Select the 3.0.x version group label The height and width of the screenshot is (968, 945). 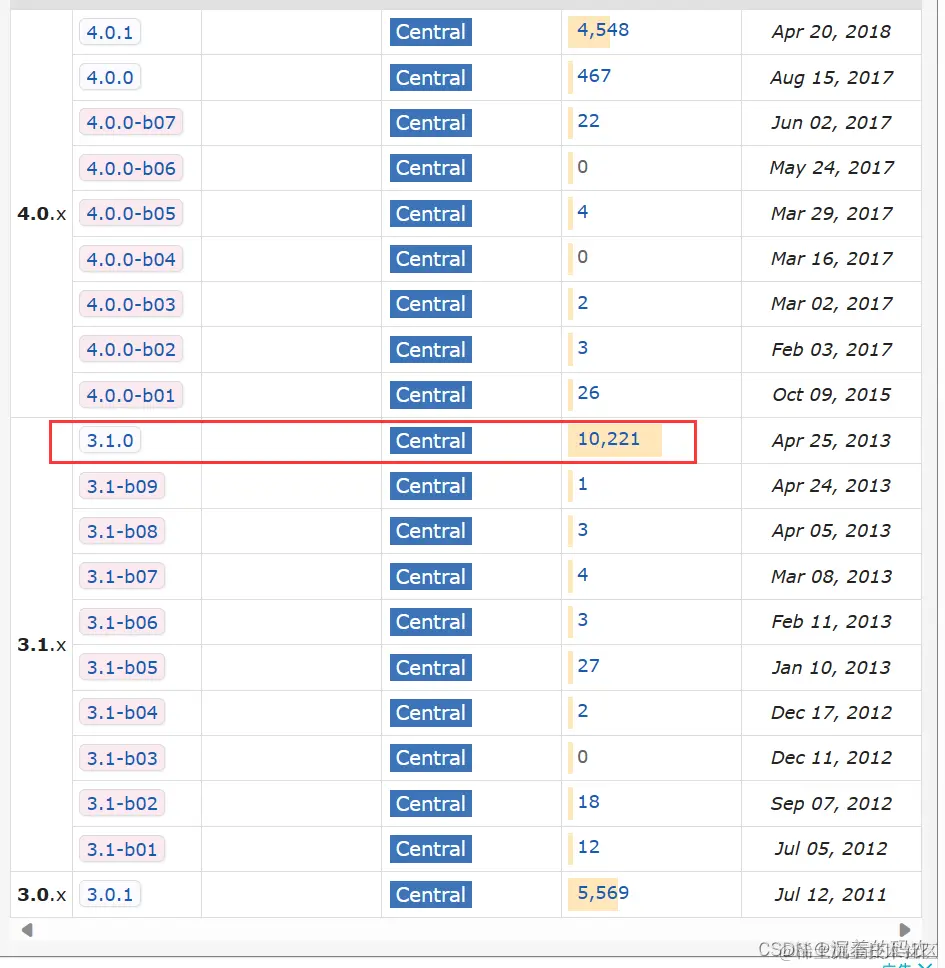pyautogui.click(x=41, y=894)
